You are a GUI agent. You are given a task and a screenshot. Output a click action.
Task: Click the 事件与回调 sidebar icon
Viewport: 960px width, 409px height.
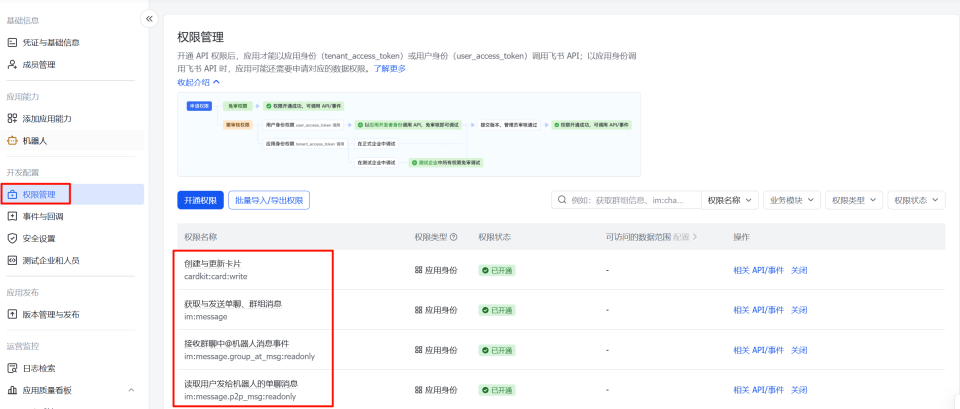(12, 216)
